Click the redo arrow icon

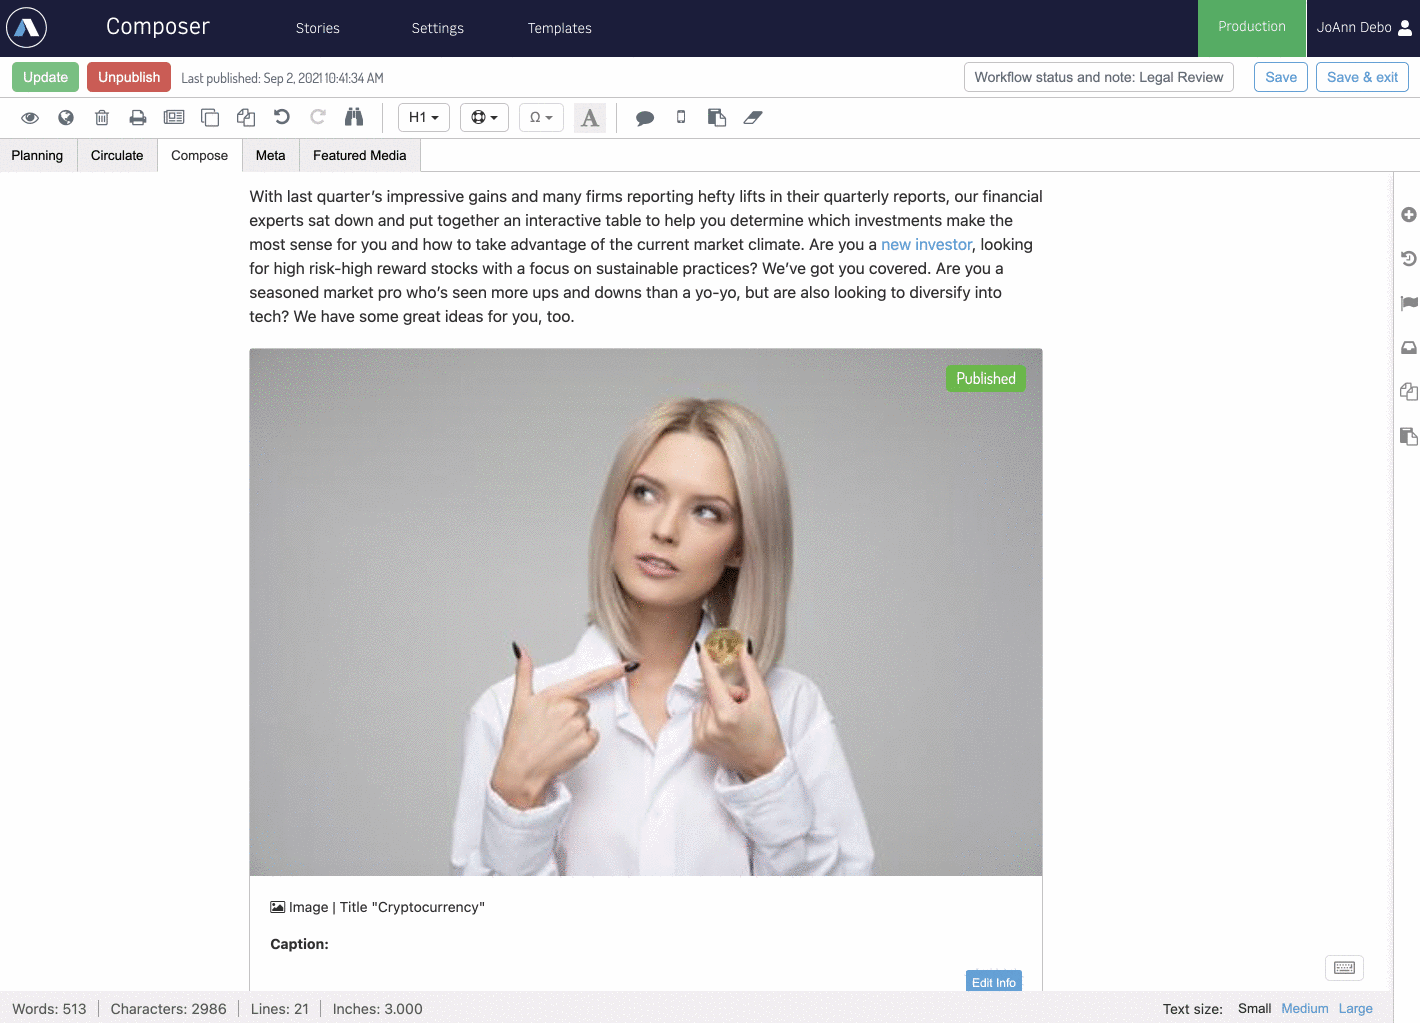coord(318,117)
